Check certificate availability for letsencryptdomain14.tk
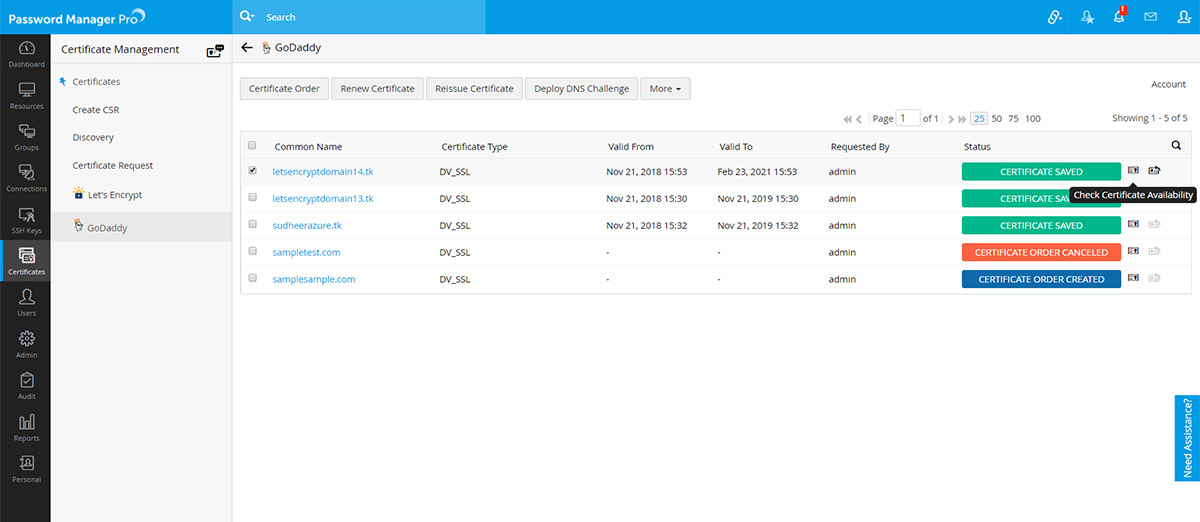Viewport: 1200px width, 522px height. tap(1133, 171)
